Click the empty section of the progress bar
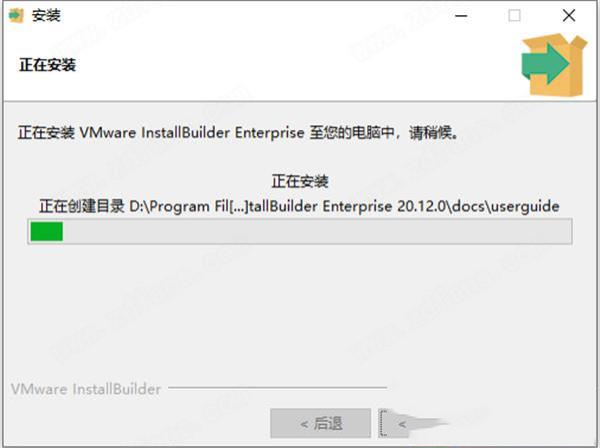Screen dimensions: 600x448 tap(317, 231)
